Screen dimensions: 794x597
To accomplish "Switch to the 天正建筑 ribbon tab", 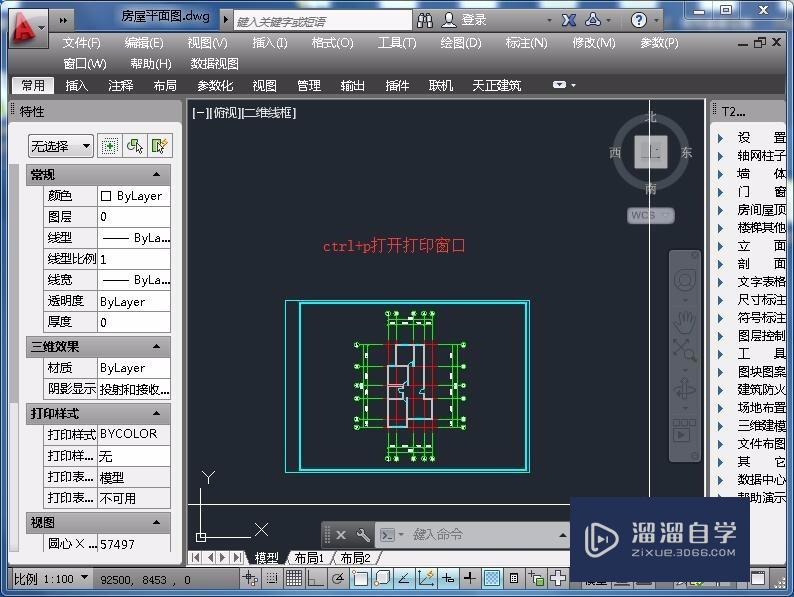I will [x=497, y=86].
